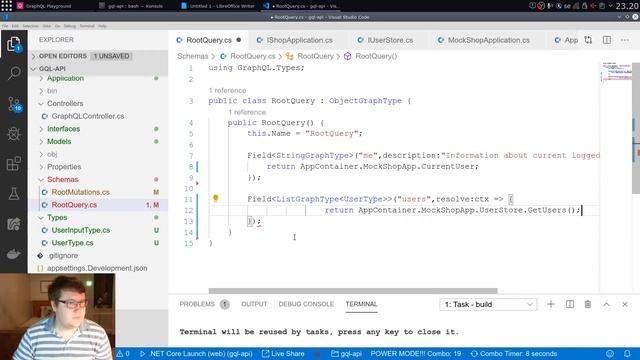The height and width of the screenshot is (360, 640).
Task: Collapse the Controllers folder
Action: pos(98,103)
